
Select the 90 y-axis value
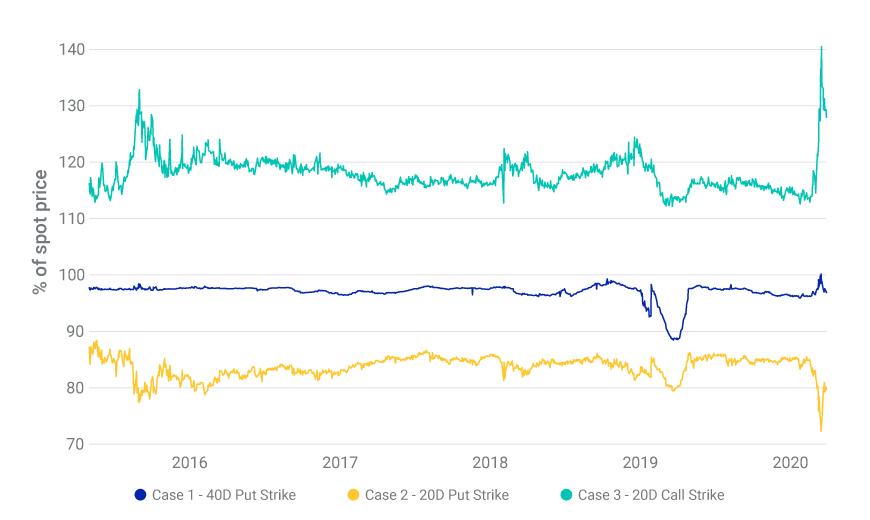(76, 331)
